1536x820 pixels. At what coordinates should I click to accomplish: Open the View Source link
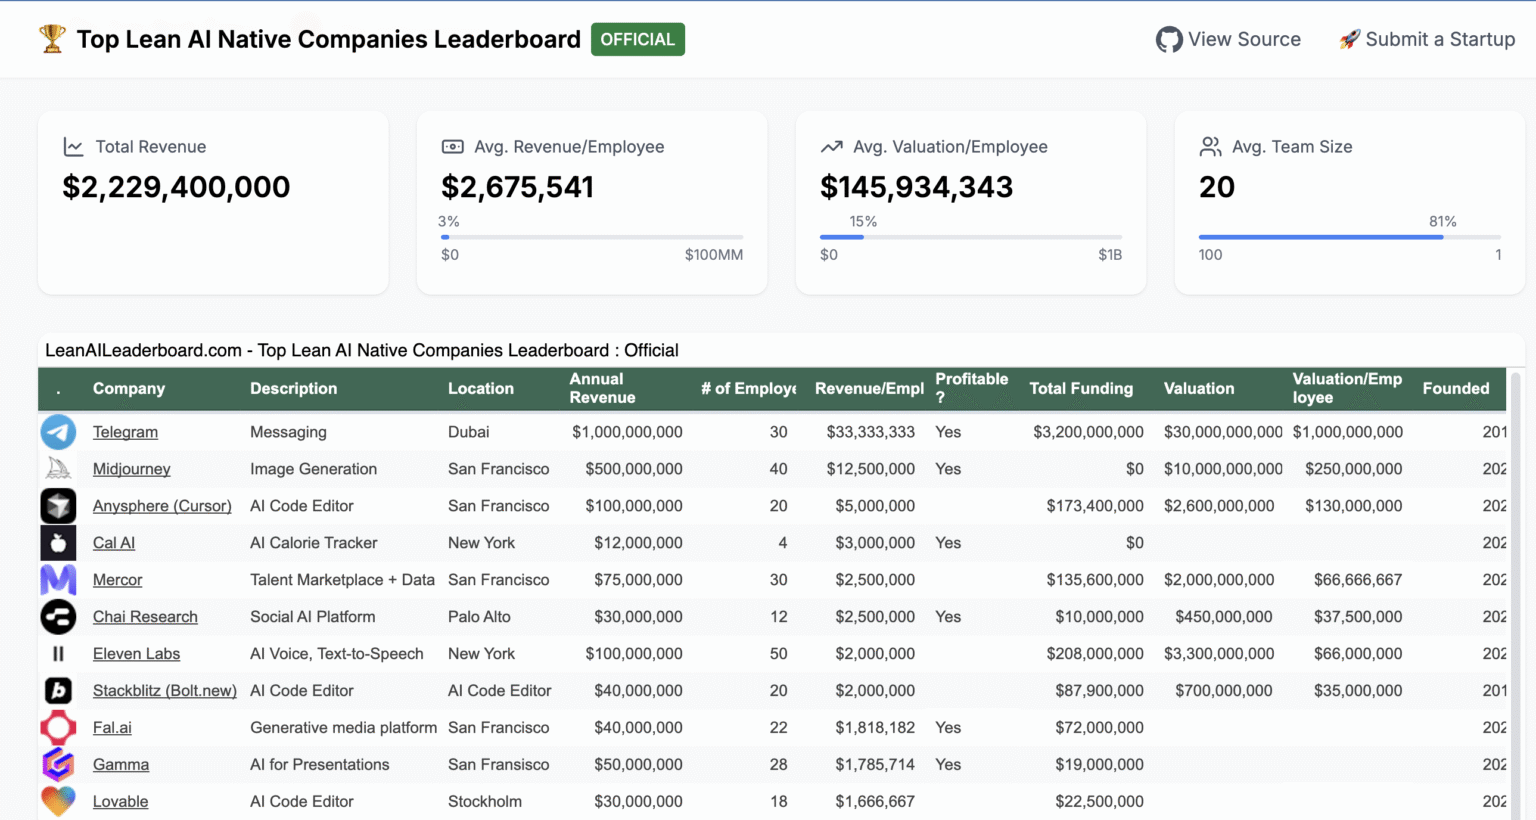pos(1228,40)
